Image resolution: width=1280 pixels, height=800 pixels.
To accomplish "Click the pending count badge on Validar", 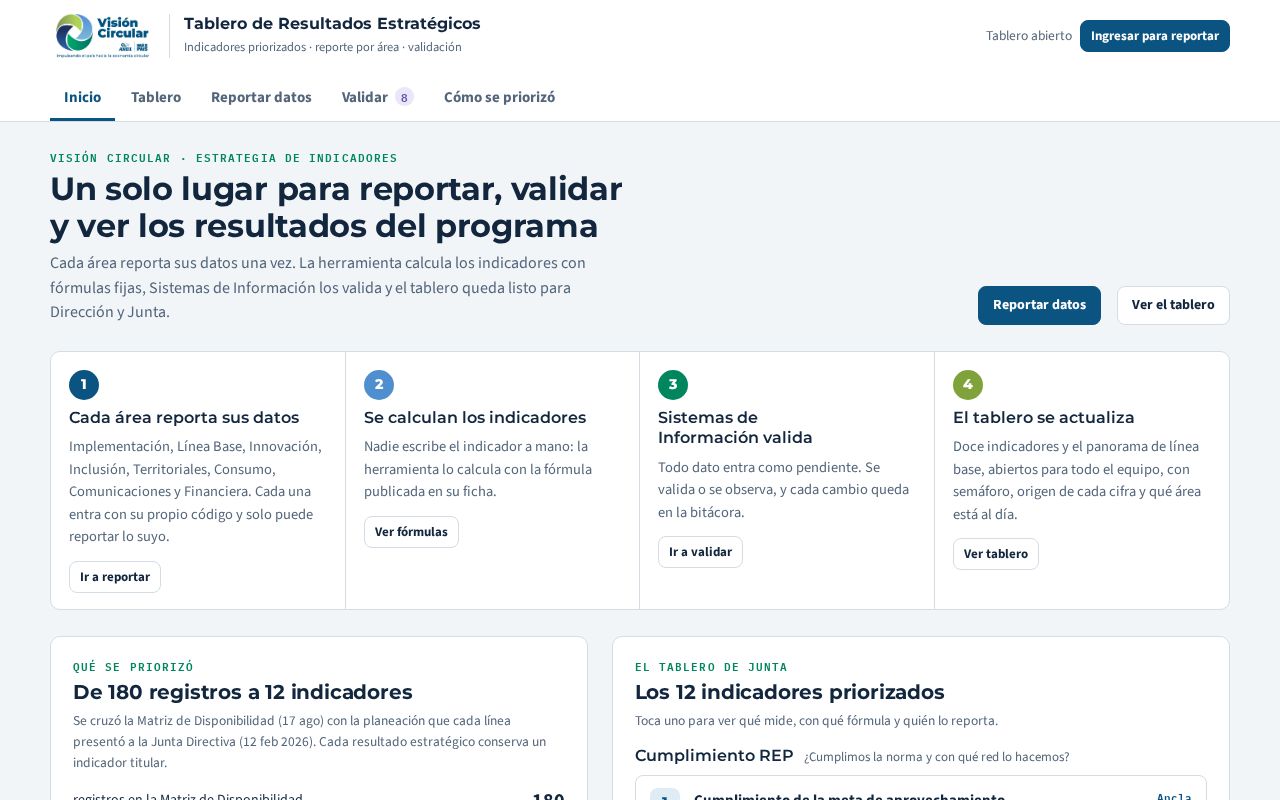I will 404,97.
